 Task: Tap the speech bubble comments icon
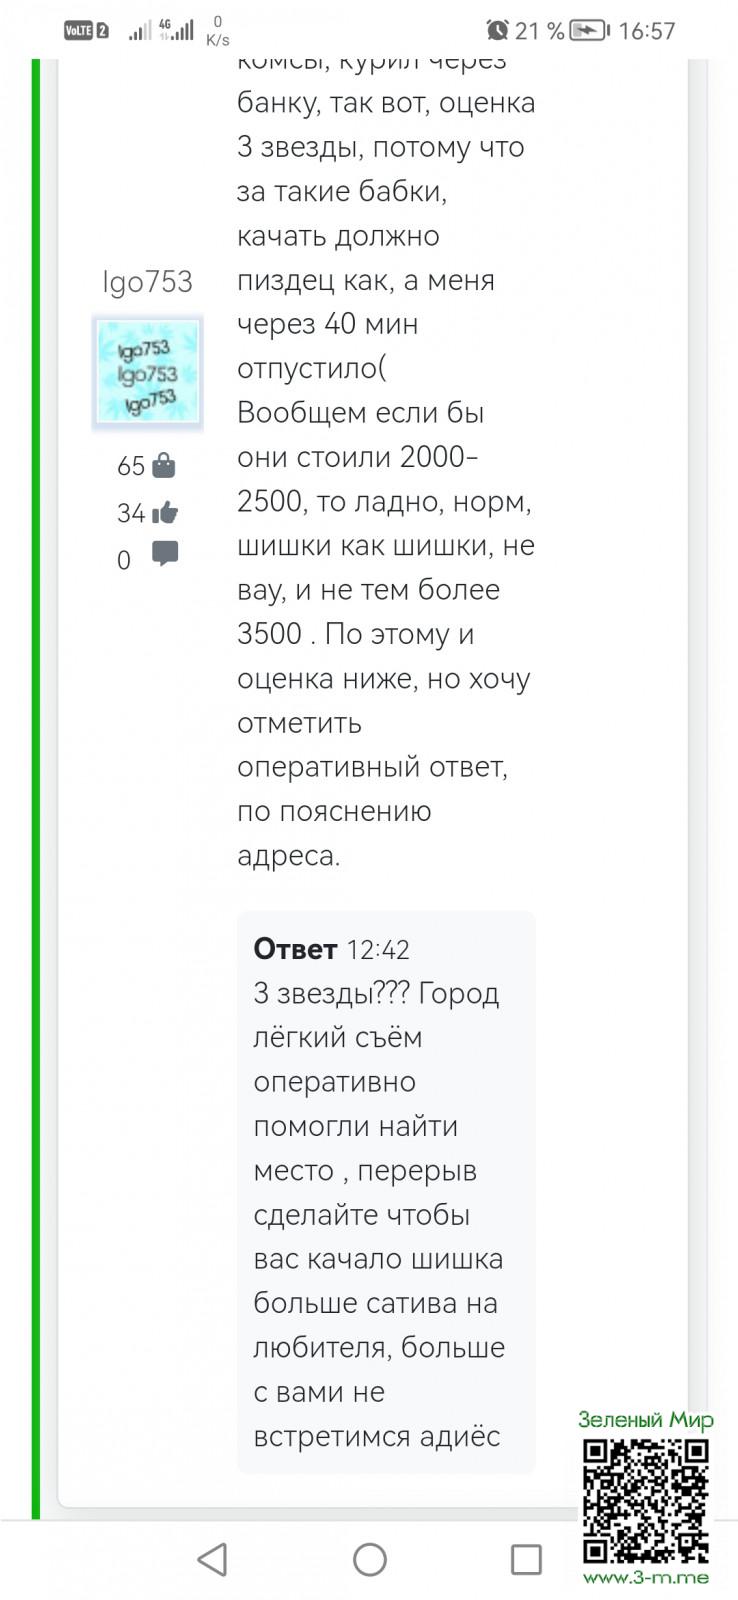pos(165,554)
